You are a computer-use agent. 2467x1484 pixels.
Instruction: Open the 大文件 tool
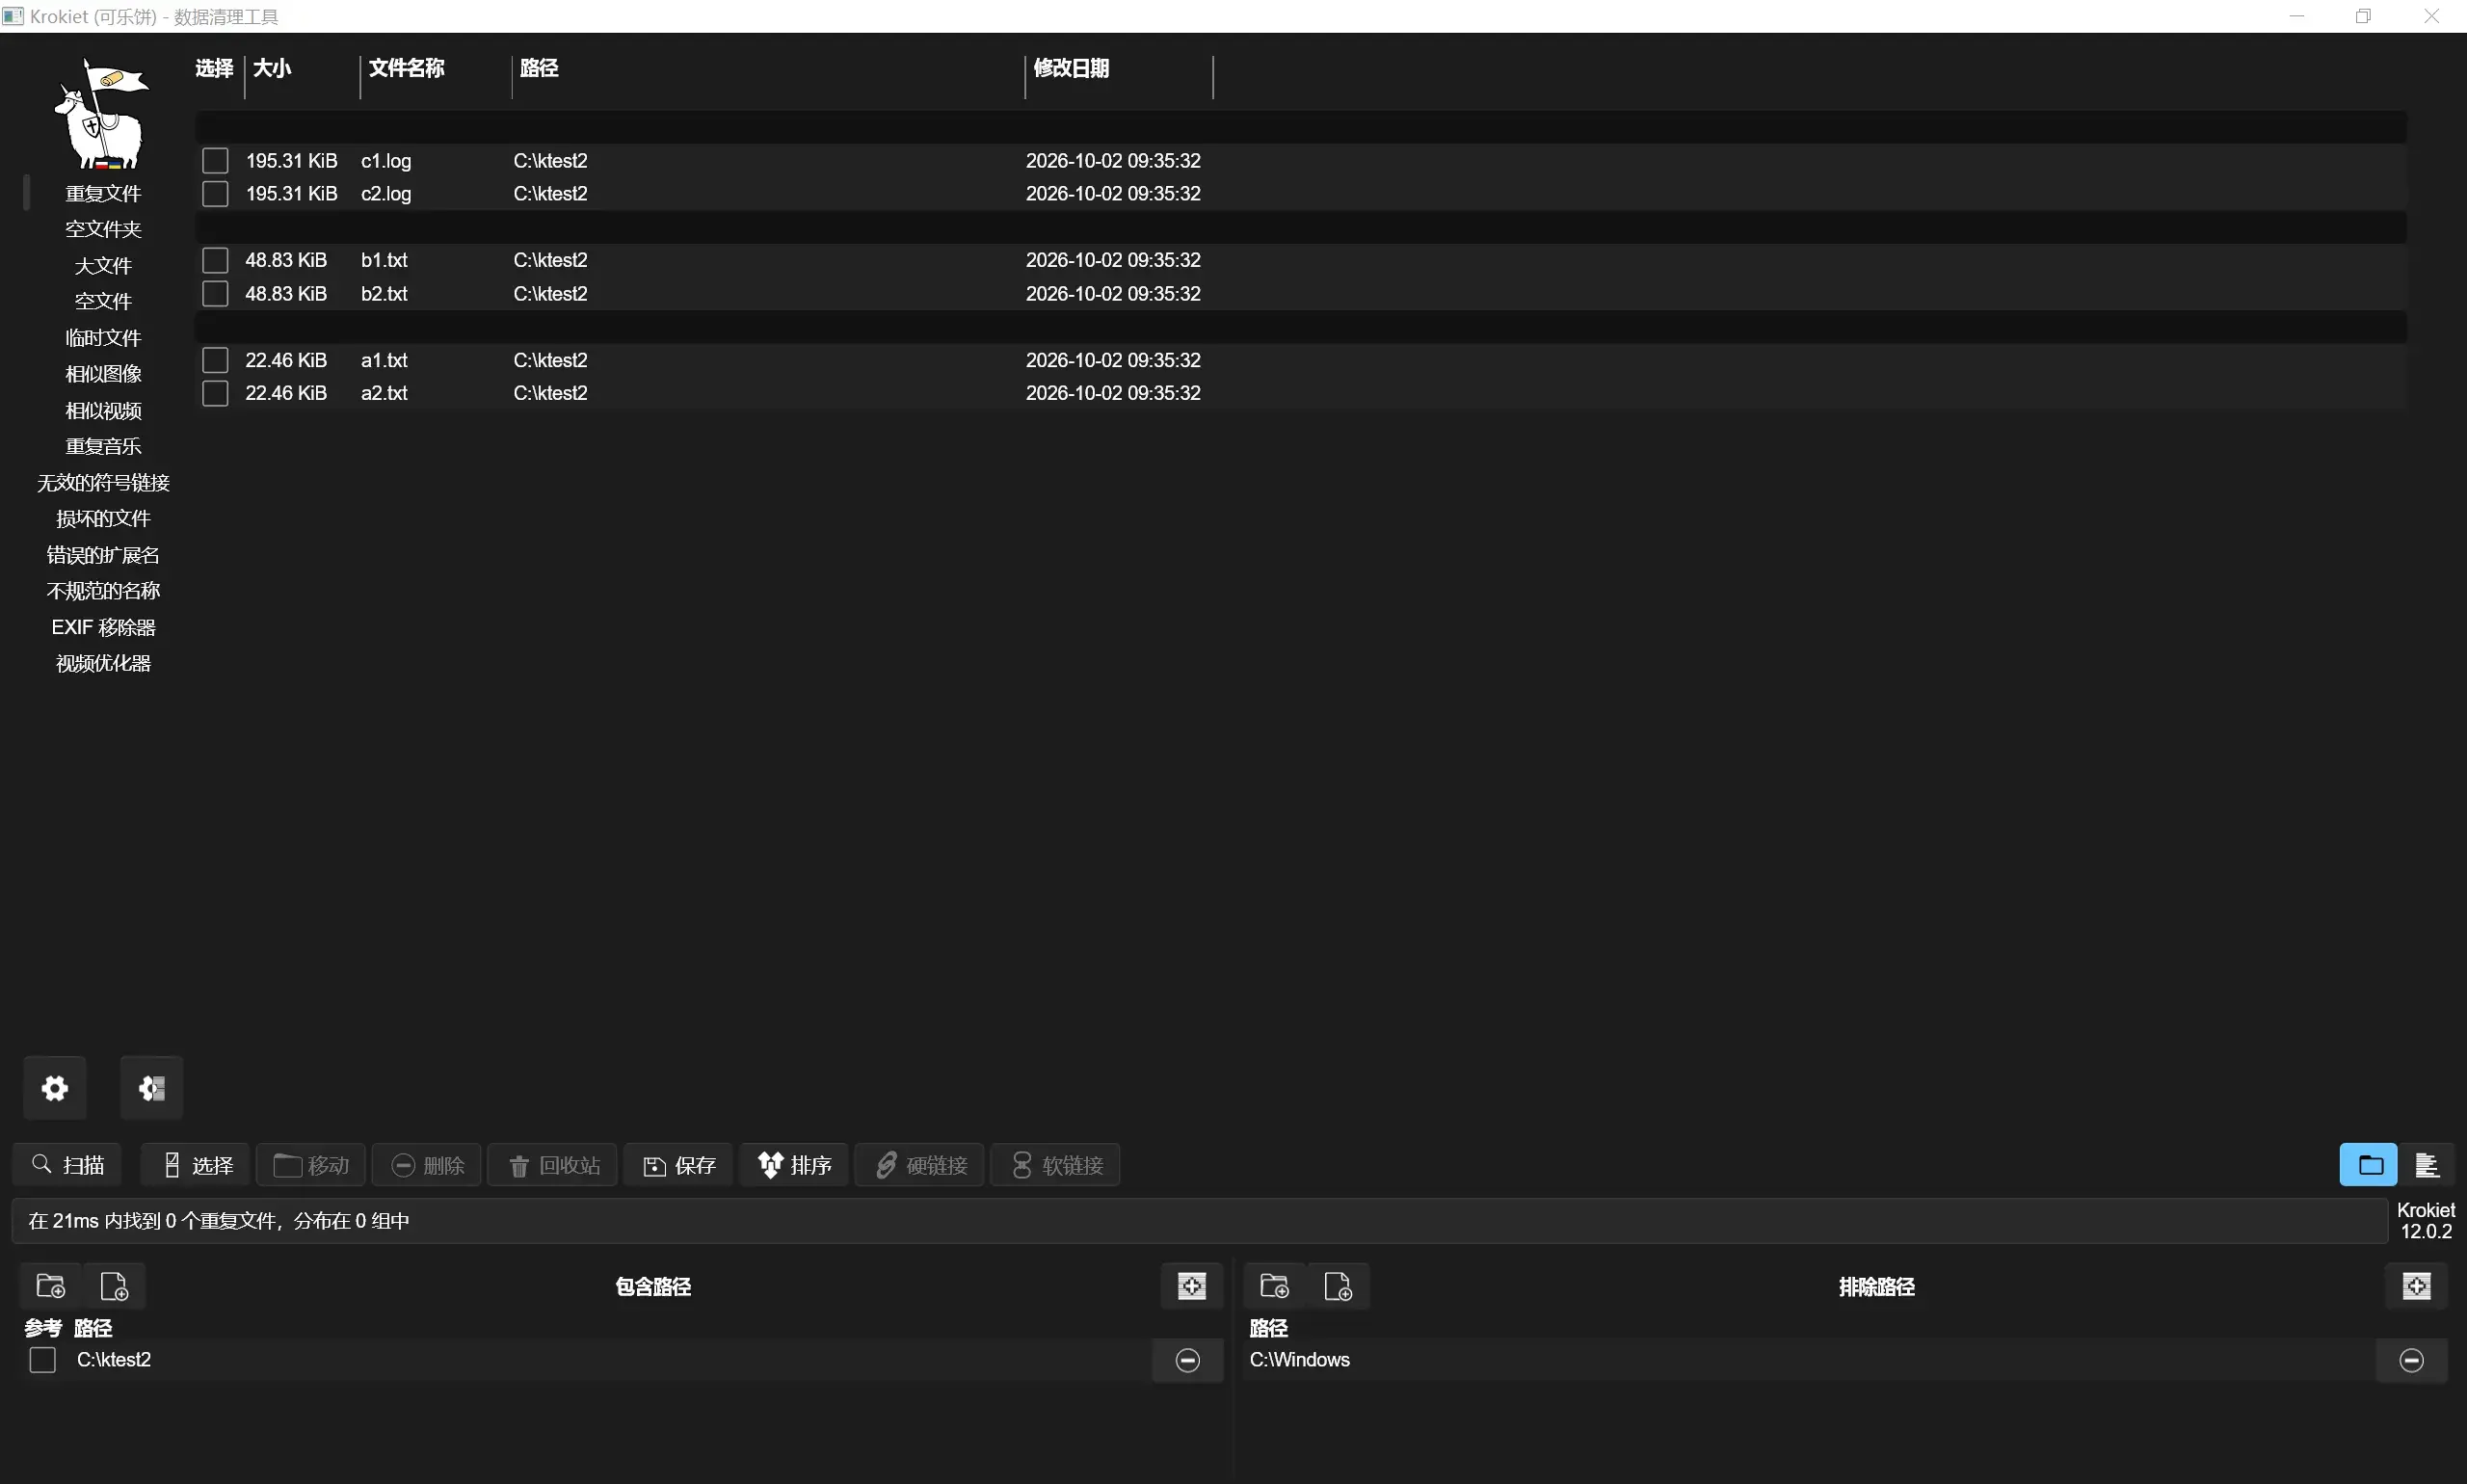pos(103,266)
